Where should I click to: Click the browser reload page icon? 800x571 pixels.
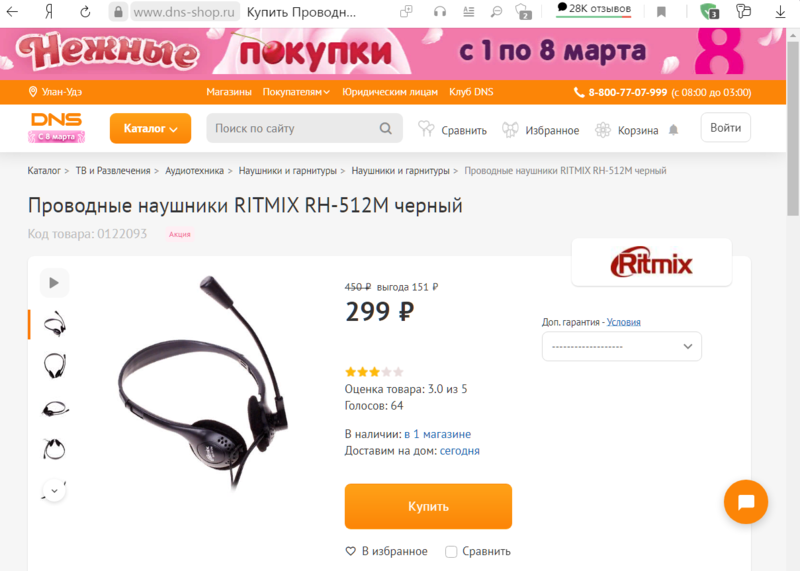point(85,12)
